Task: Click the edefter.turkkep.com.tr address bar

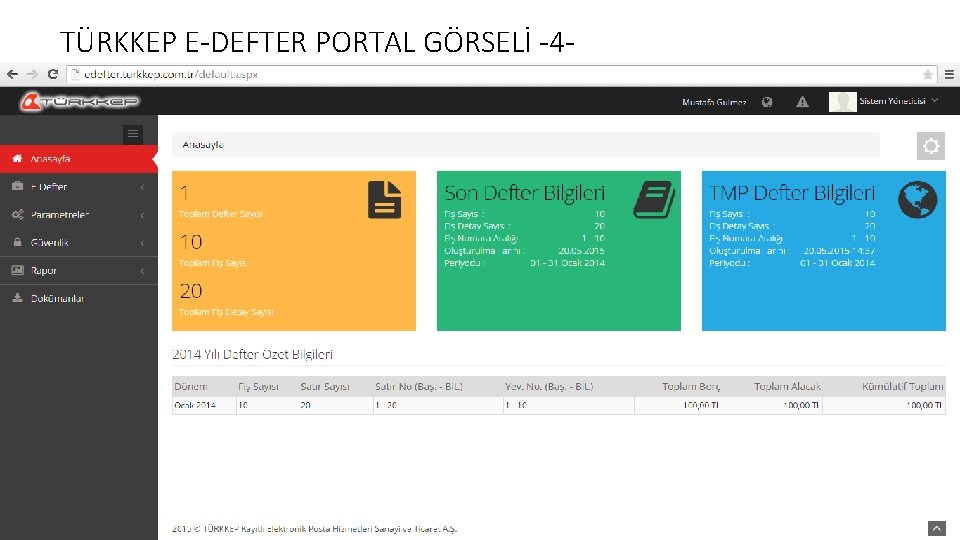Action: pos(501,74)
